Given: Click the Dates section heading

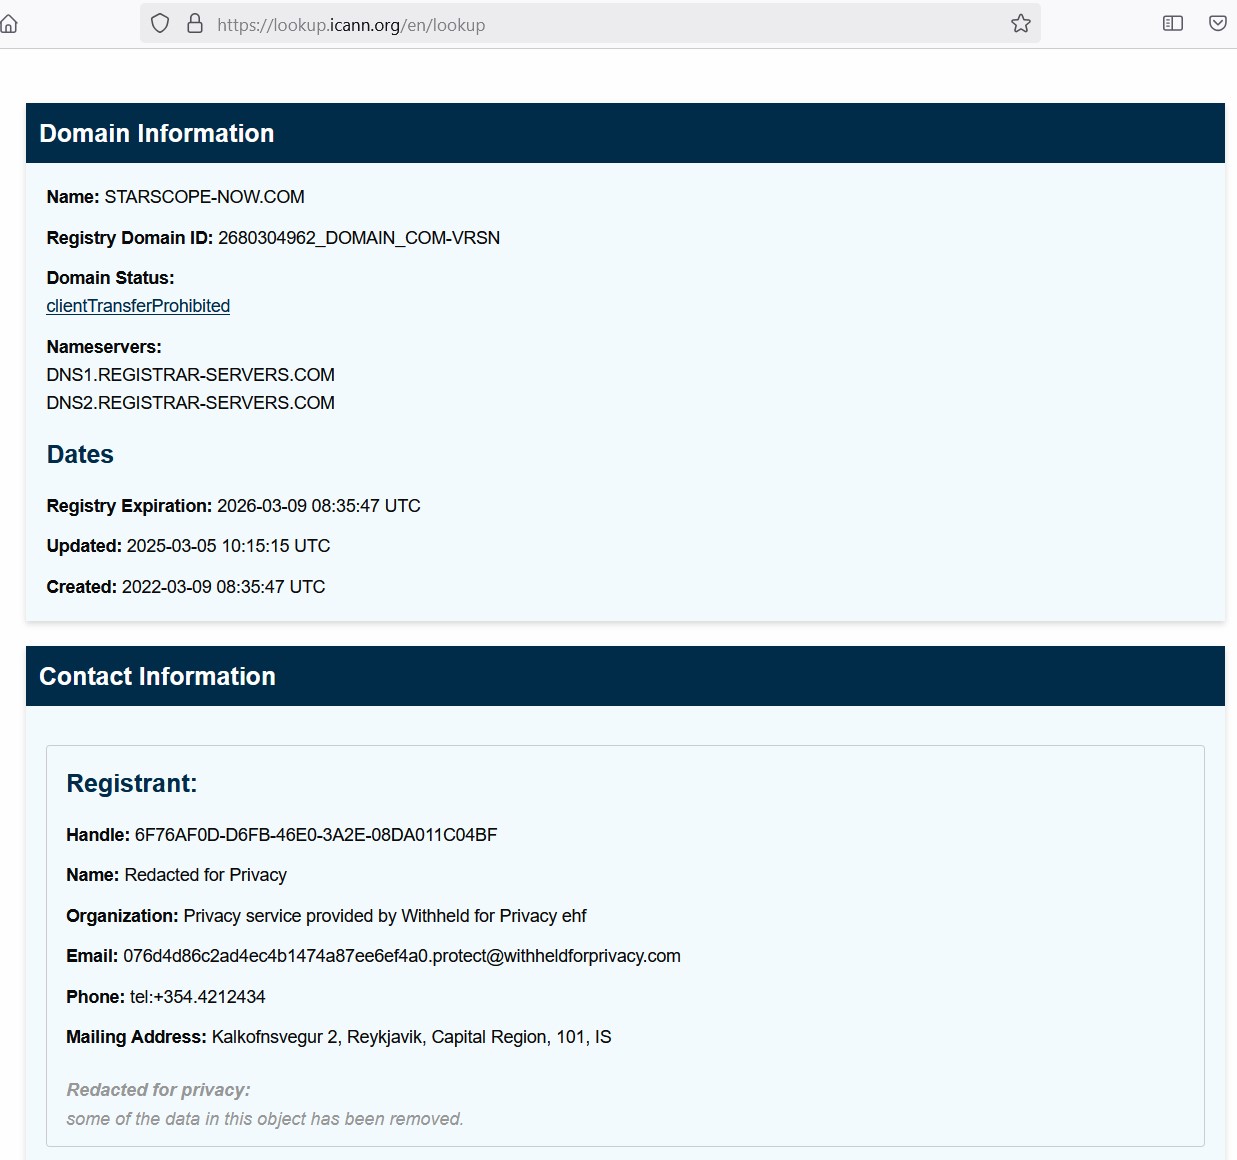Looking at the screenshot, I should (x=80, y=455).
